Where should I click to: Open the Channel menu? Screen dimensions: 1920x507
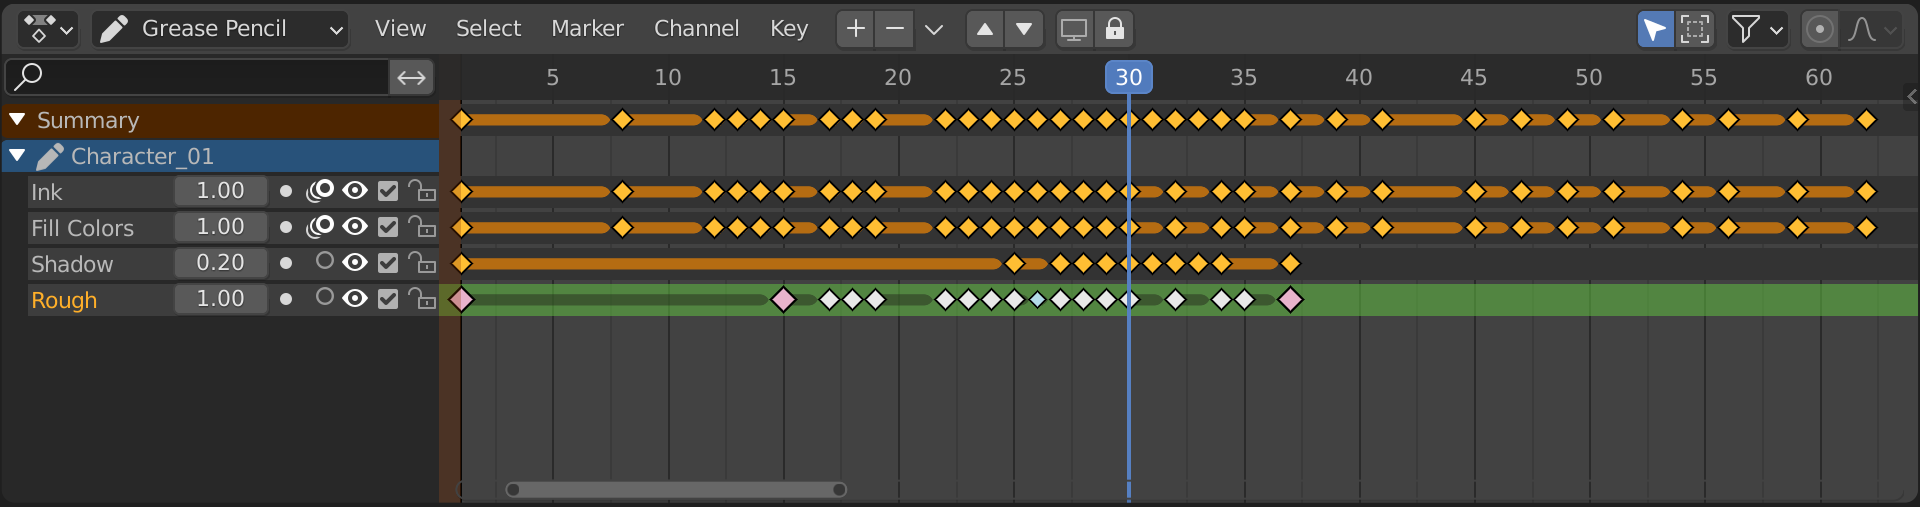point(696,29)
